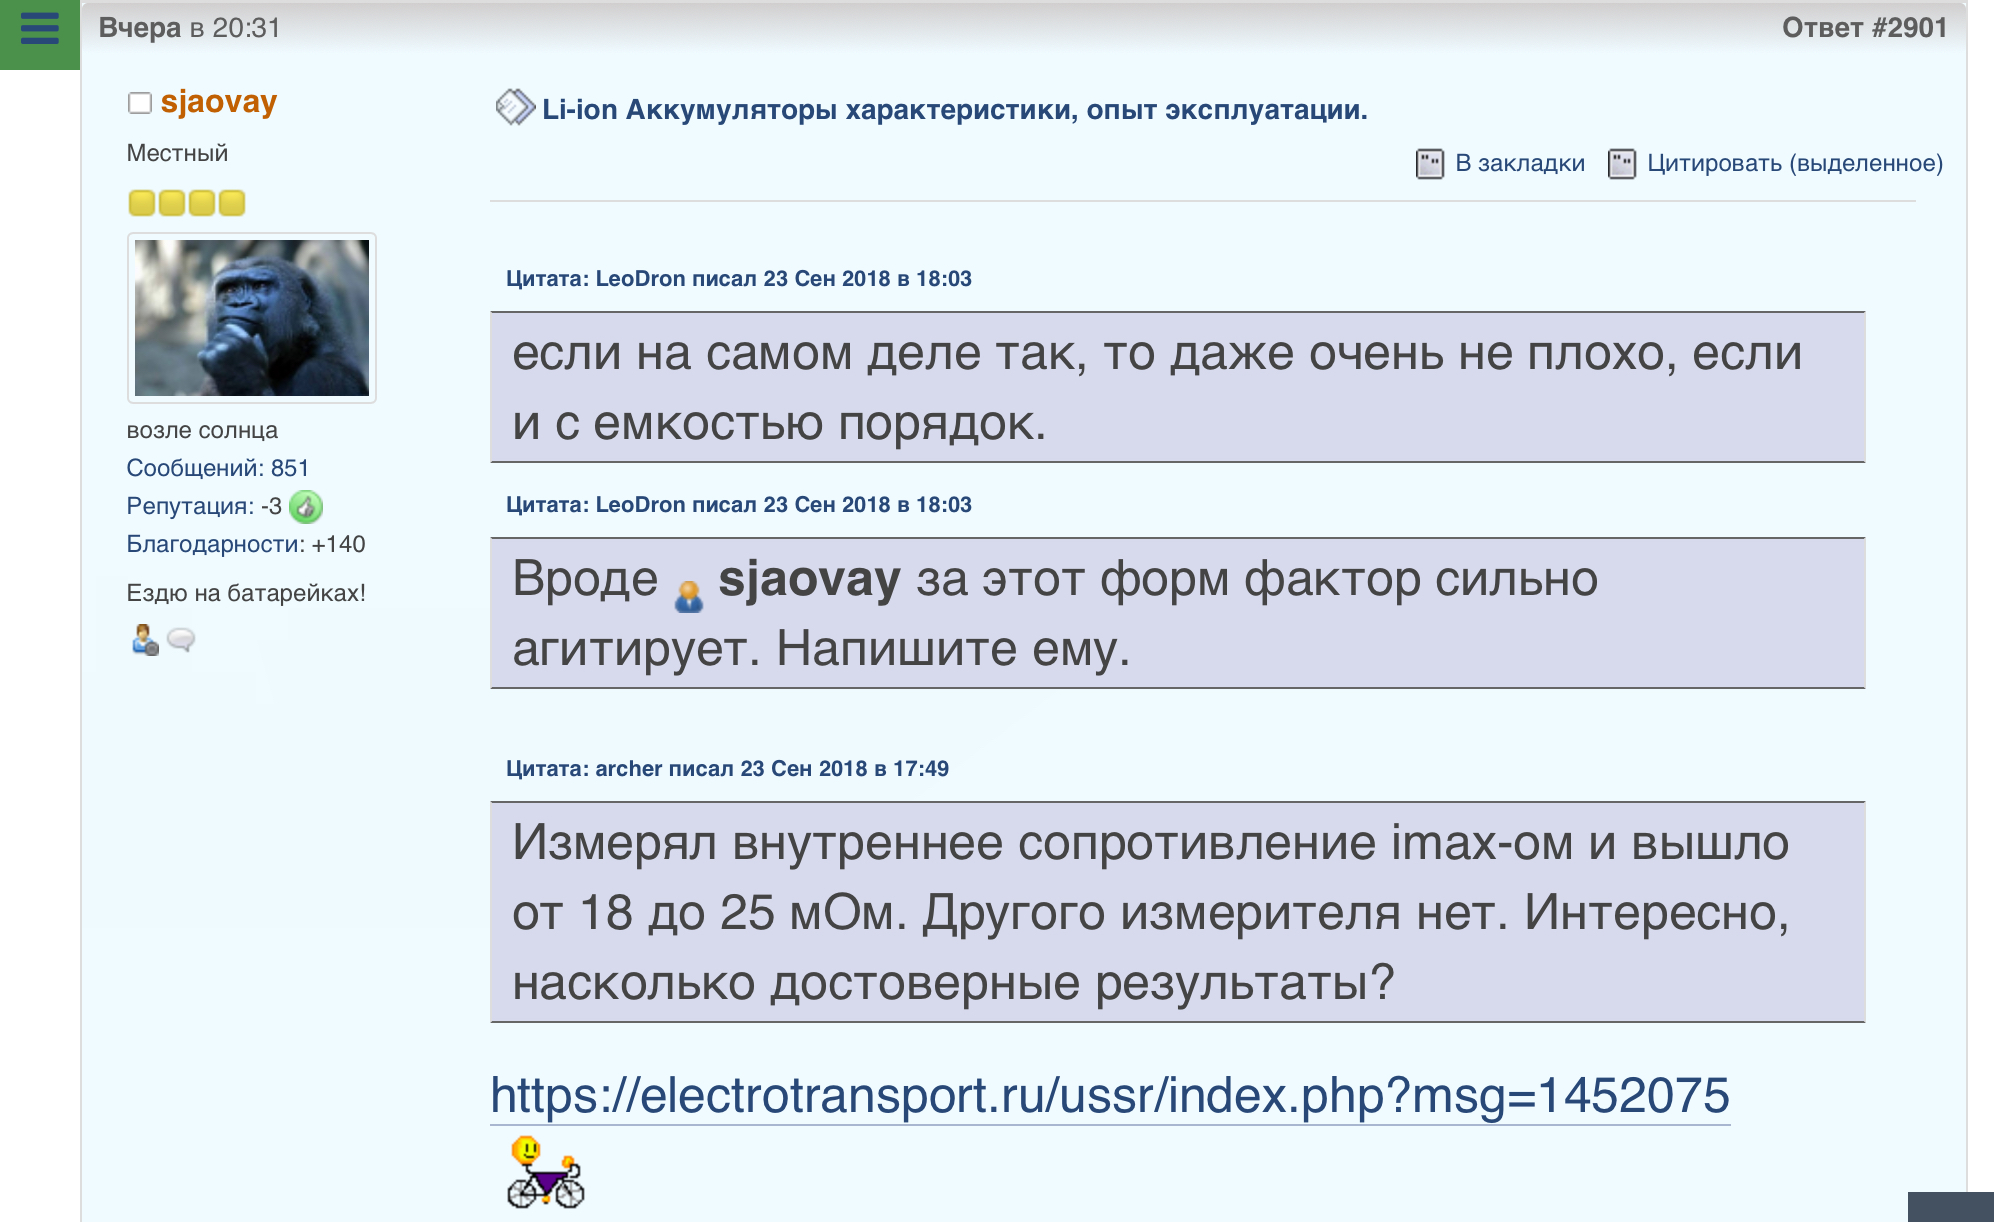
Task: Click the 'Благодарности' label link
Action: 211,544
